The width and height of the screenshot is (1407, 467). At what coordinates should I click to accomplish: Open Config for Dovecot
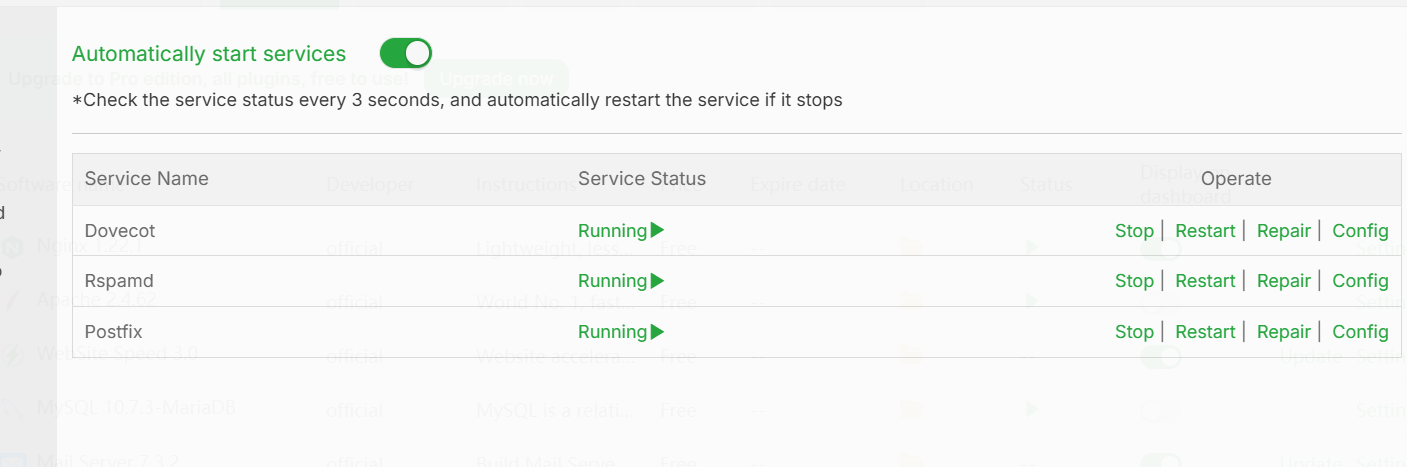coord(1360,231)
